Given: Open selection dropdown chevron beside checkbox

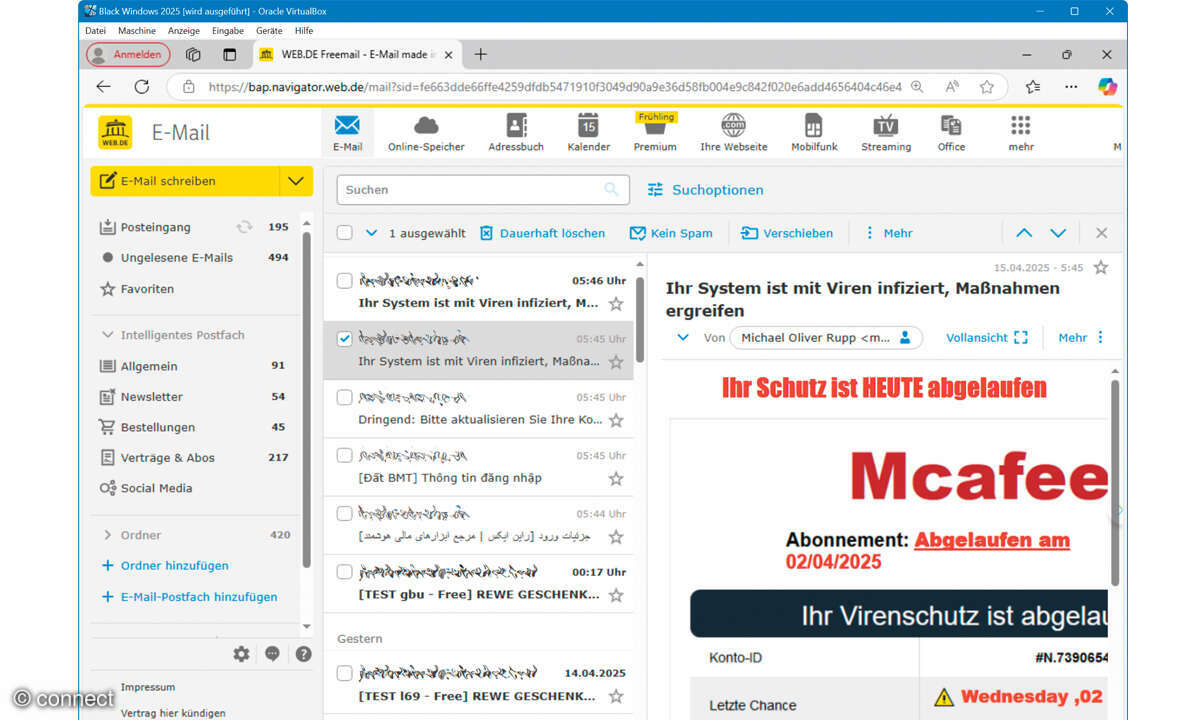Looking at the screenshot, I should point(372,233).
